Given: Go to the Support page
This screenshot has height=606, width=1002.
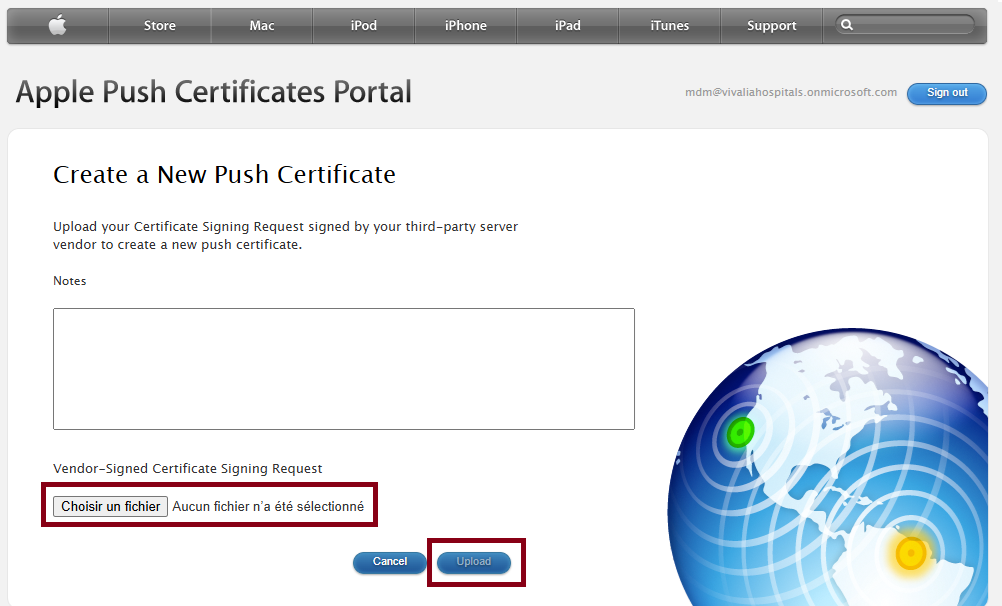Looking at the screenshot, I should [771, 26].
